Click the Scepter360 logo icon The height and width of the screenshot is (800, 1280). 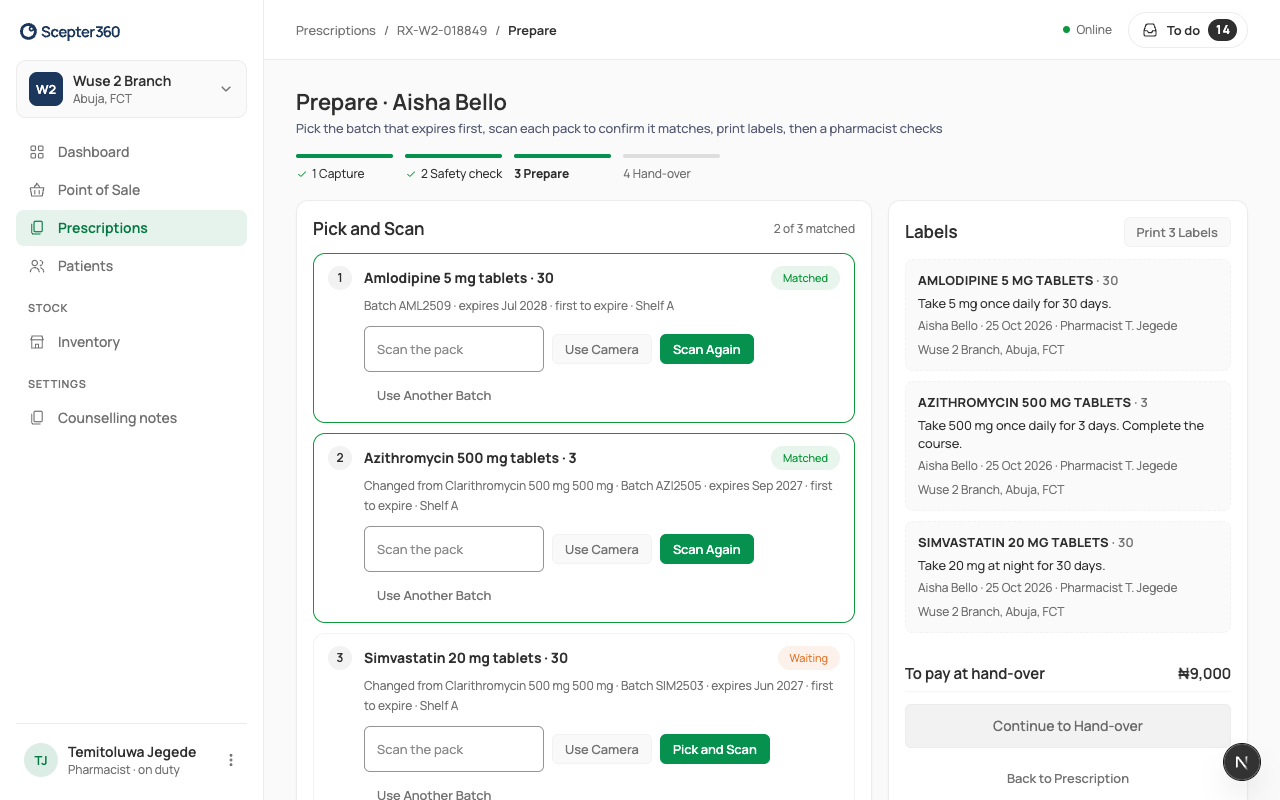28,32
